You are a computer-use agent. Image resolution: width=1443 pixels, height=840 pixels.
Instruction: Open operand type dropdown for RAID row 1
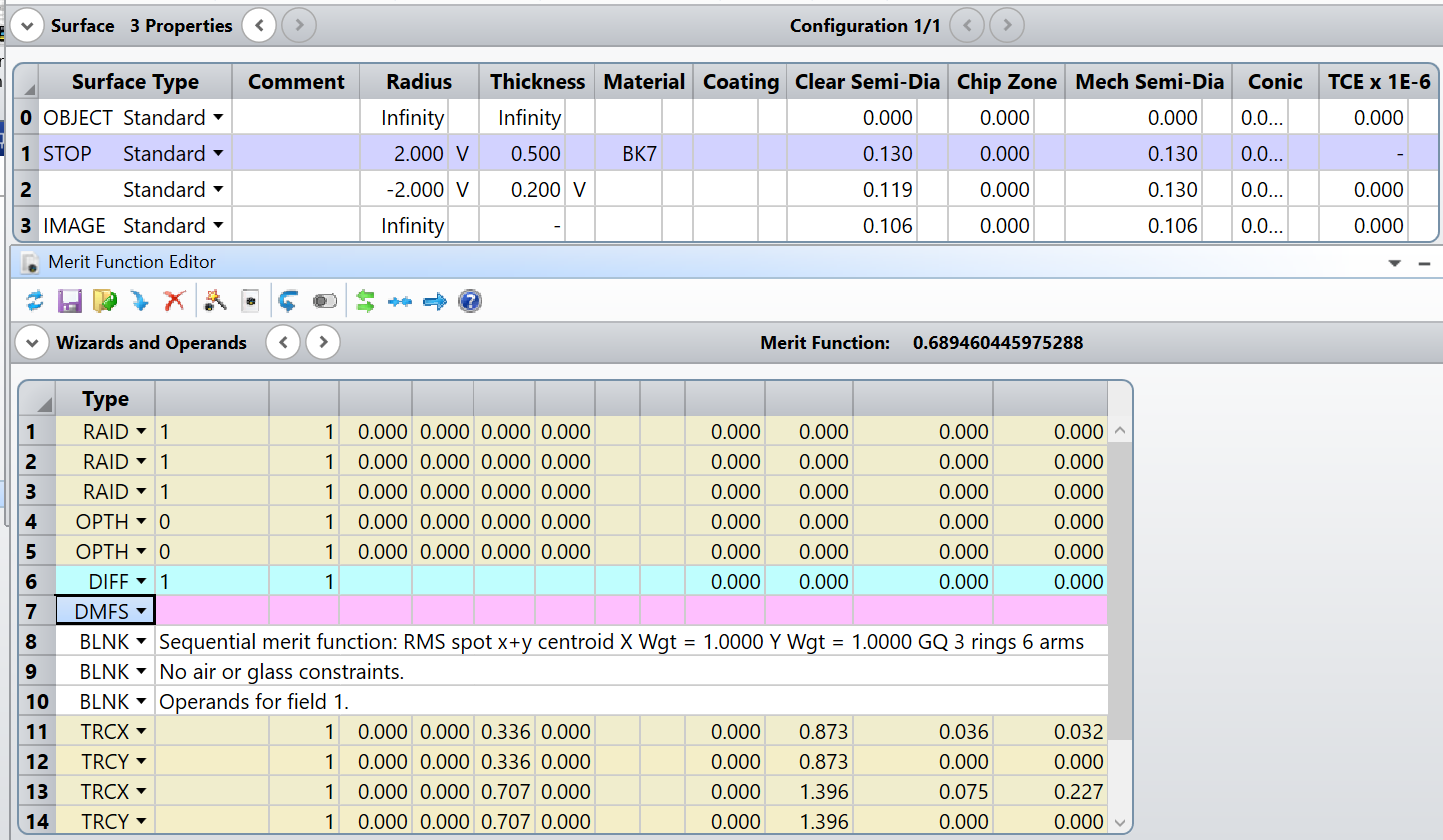click(x=141, y=432)
